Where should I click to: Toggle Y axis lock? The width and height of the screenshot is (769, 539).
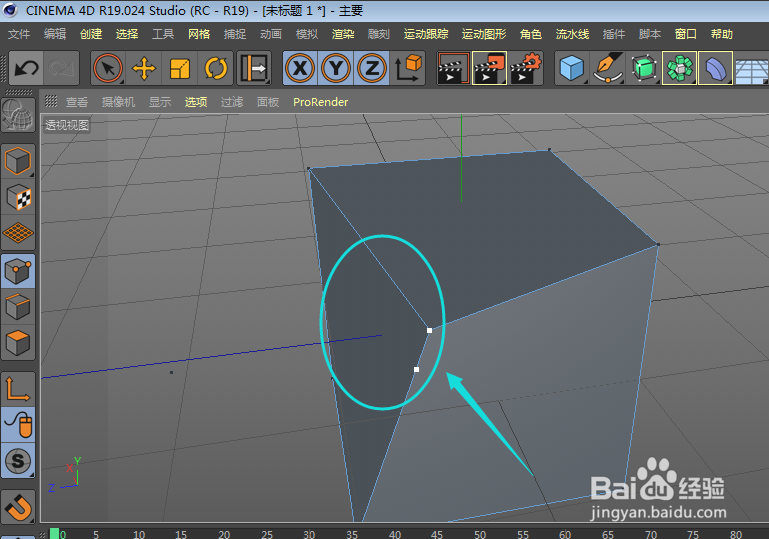(x=336, y=68)
